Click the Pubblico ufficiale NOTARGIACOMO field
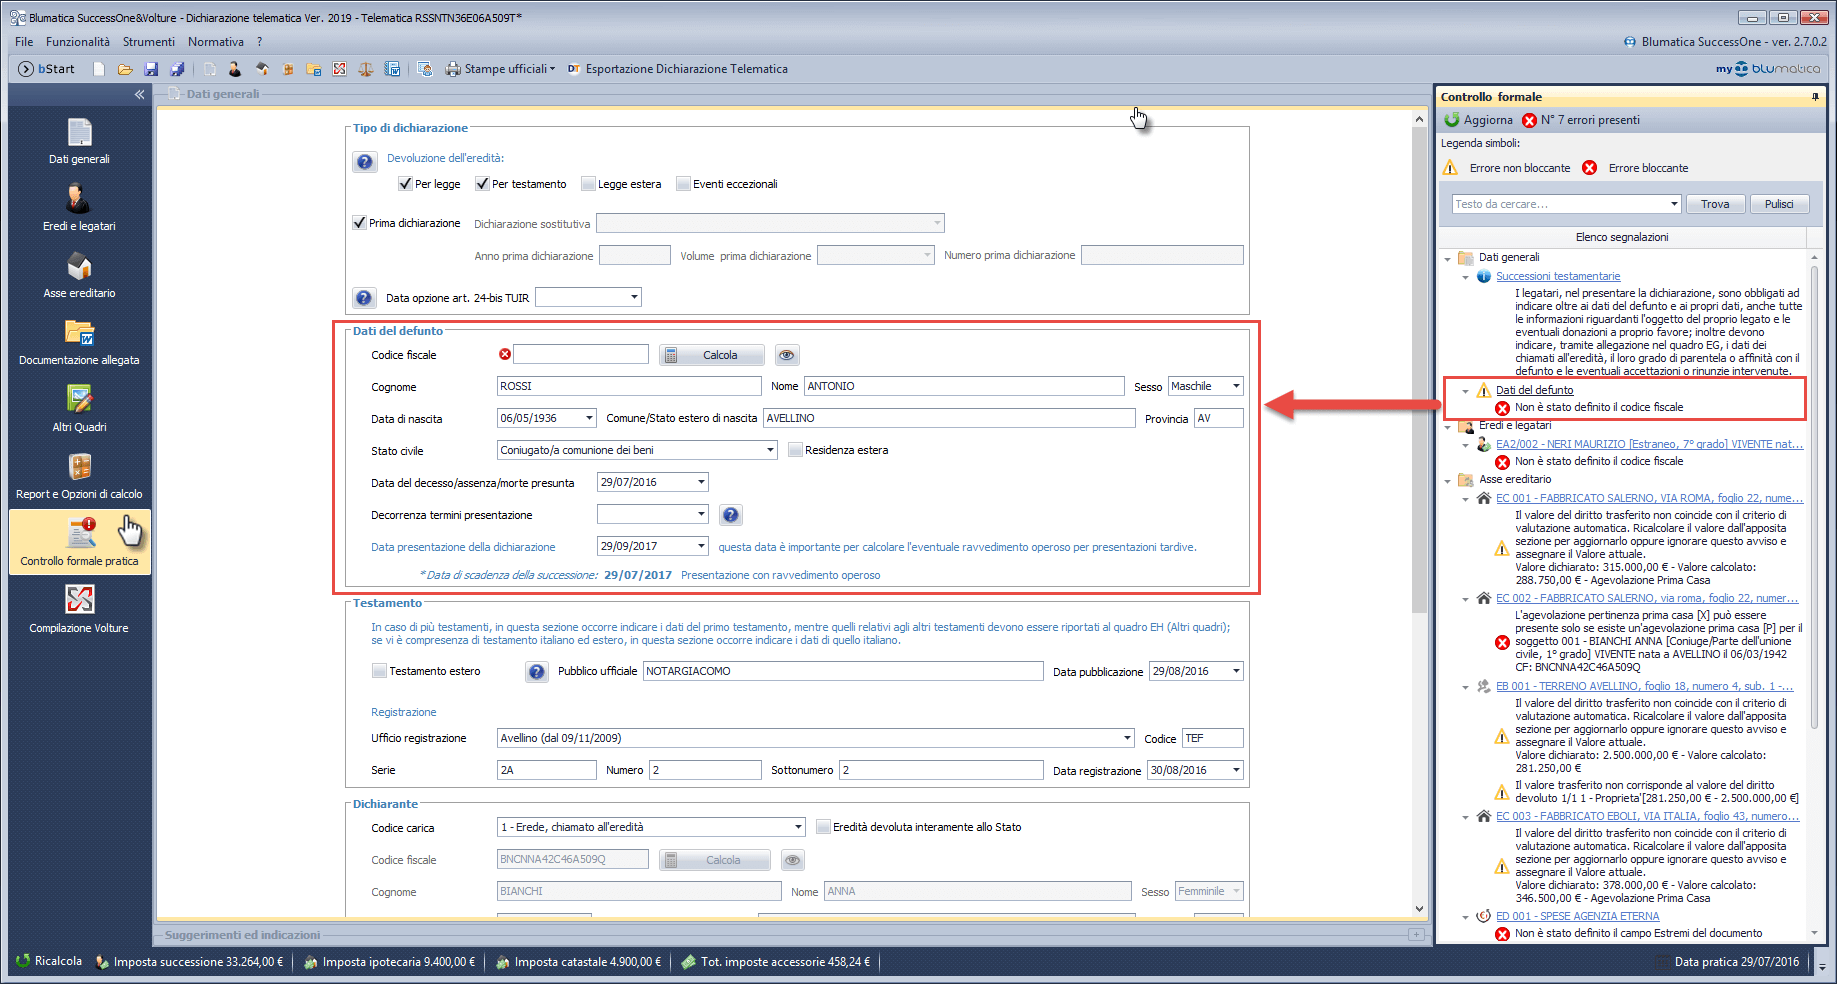This screenshot has width=1837, height=984. [843, 671]
